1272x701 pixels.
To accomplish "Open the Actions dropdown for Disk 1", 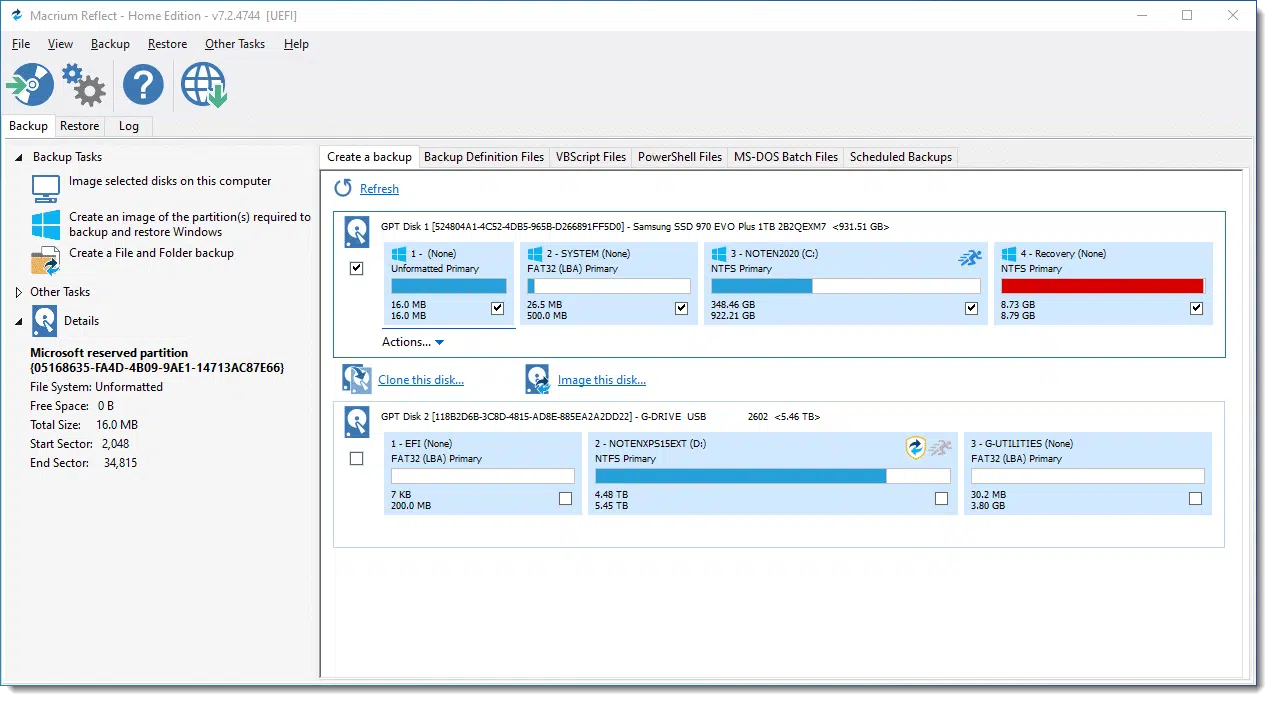I will pyautogui.click(x=413, y=342).
